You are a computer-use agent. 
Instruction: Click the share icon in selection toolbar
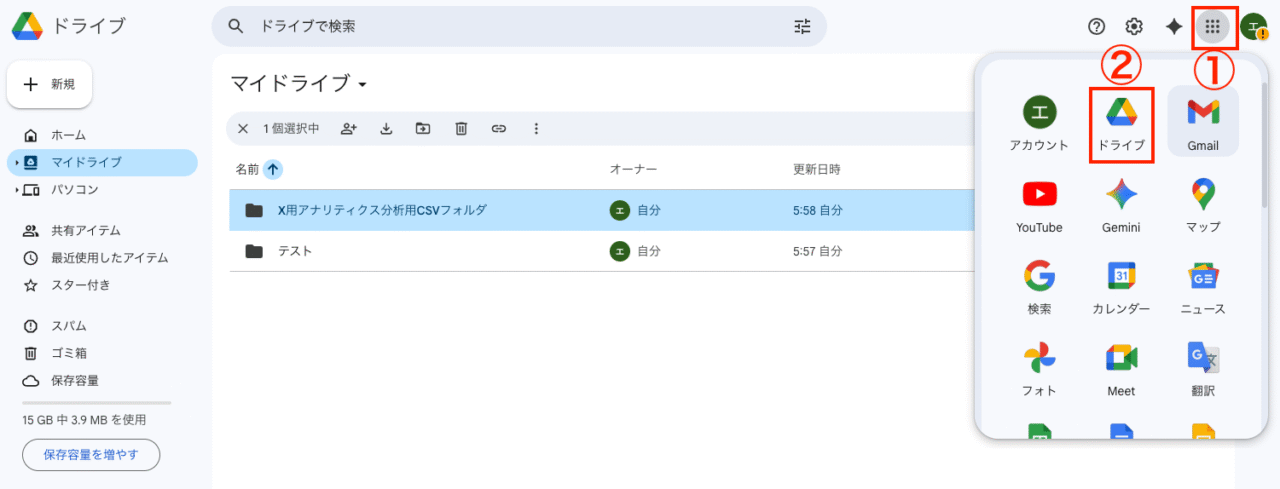pyautogui.click(x=349, y=129)
